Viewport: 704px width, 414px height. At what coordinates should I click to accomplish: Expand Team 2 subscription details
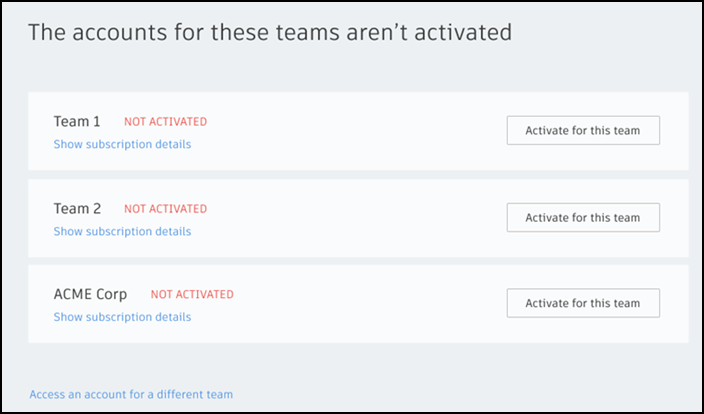coord(122,231)
